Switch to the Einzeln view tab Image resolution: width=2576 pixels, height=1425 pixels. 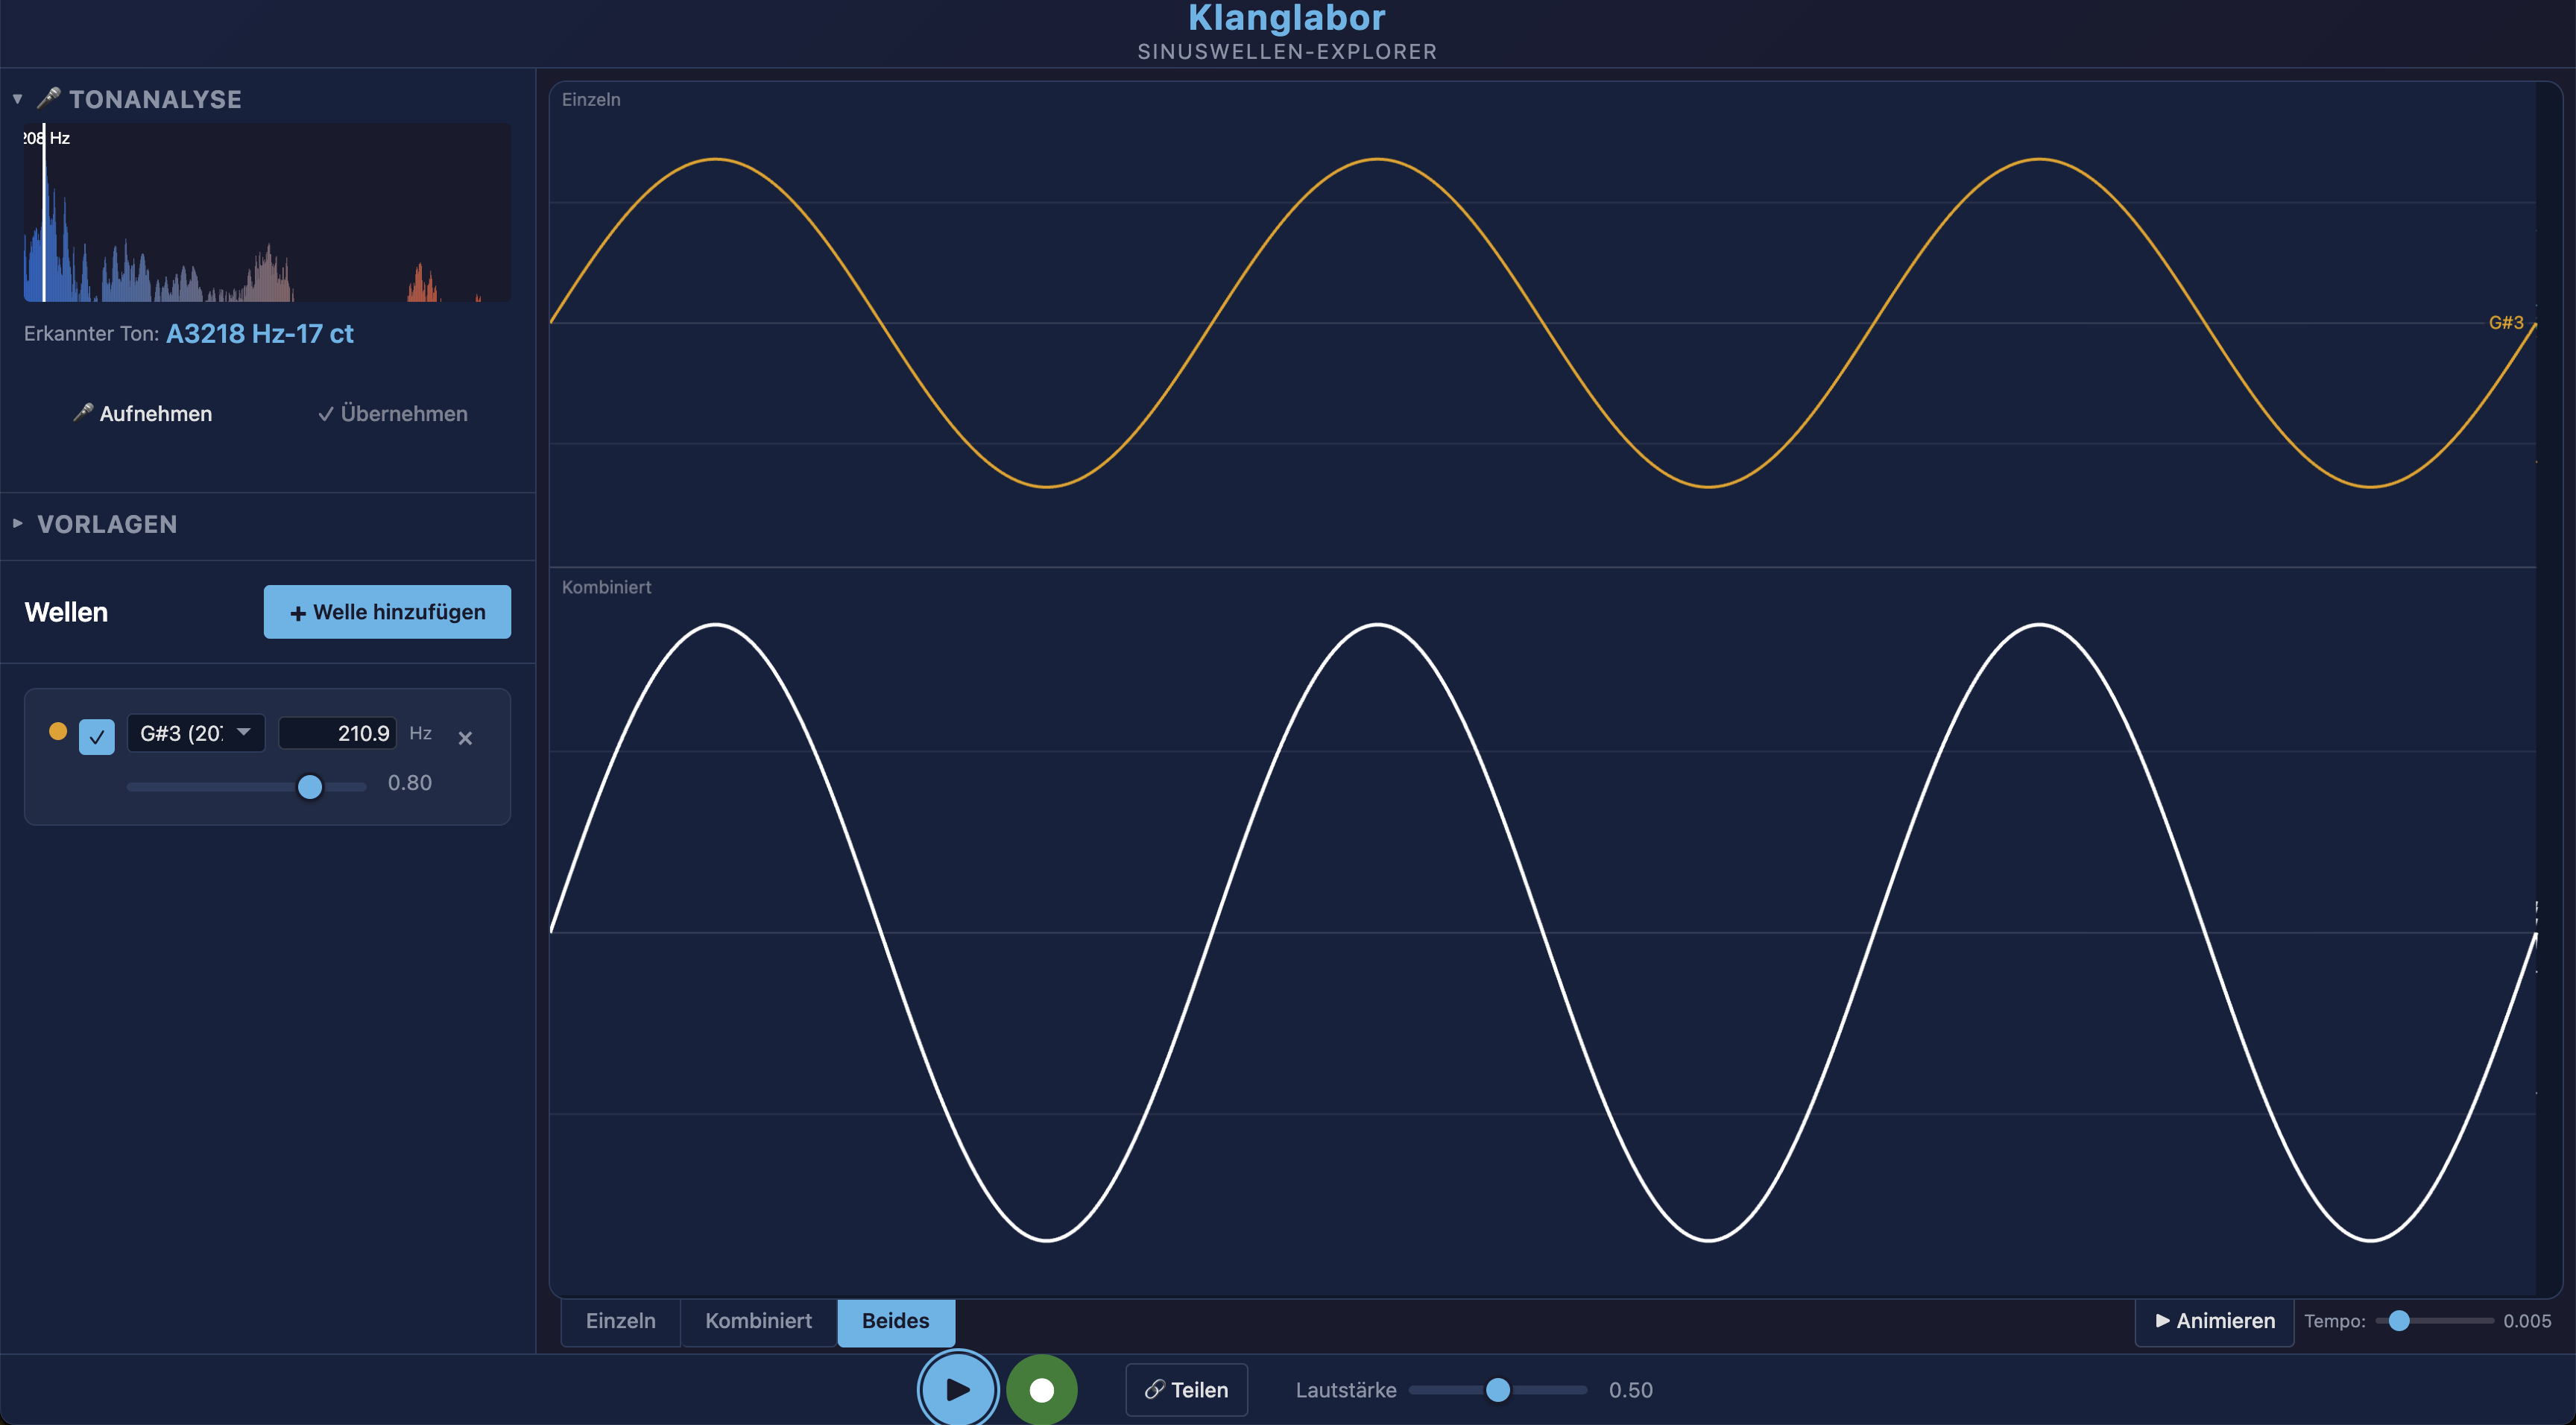(x=620, y=1320)
